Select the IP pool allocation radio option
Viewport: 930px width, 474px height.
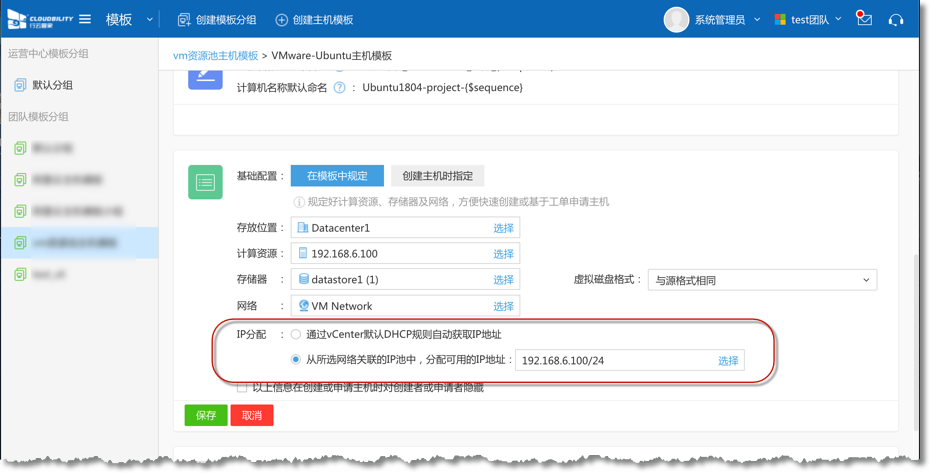[x=296, y=360]
